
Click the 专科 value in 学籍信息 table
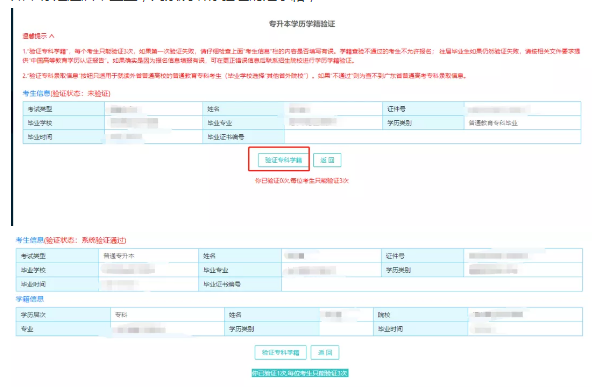pos(121,315)
